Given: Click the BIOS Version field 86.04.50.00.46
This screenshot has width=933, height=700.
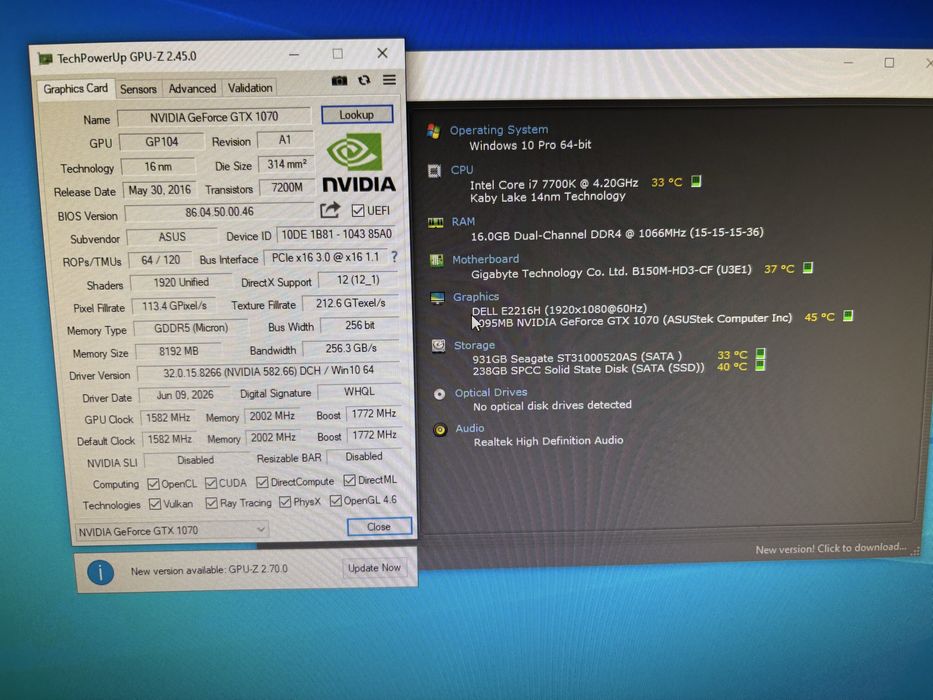Looking at the screenshot, I should (220, 212).
